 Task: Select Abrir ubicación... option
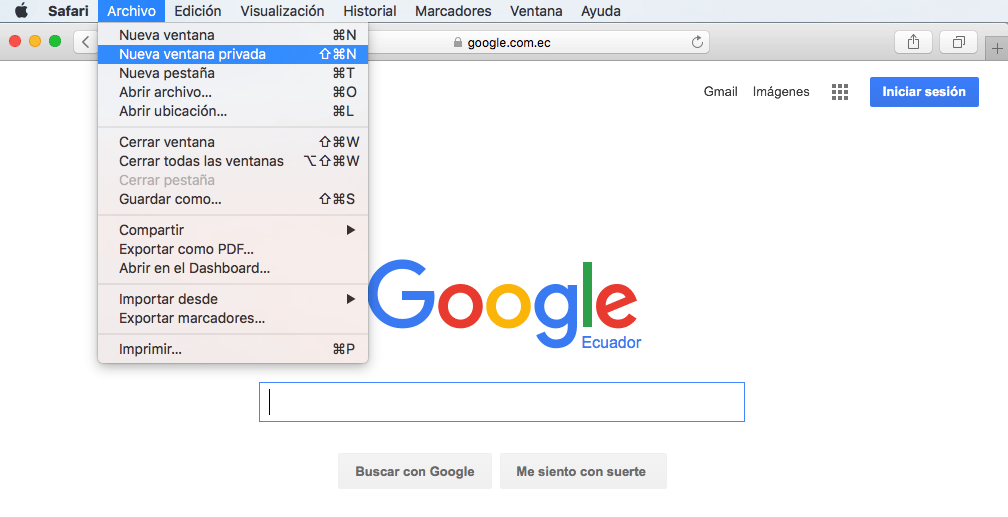click(x=233, y=111)
